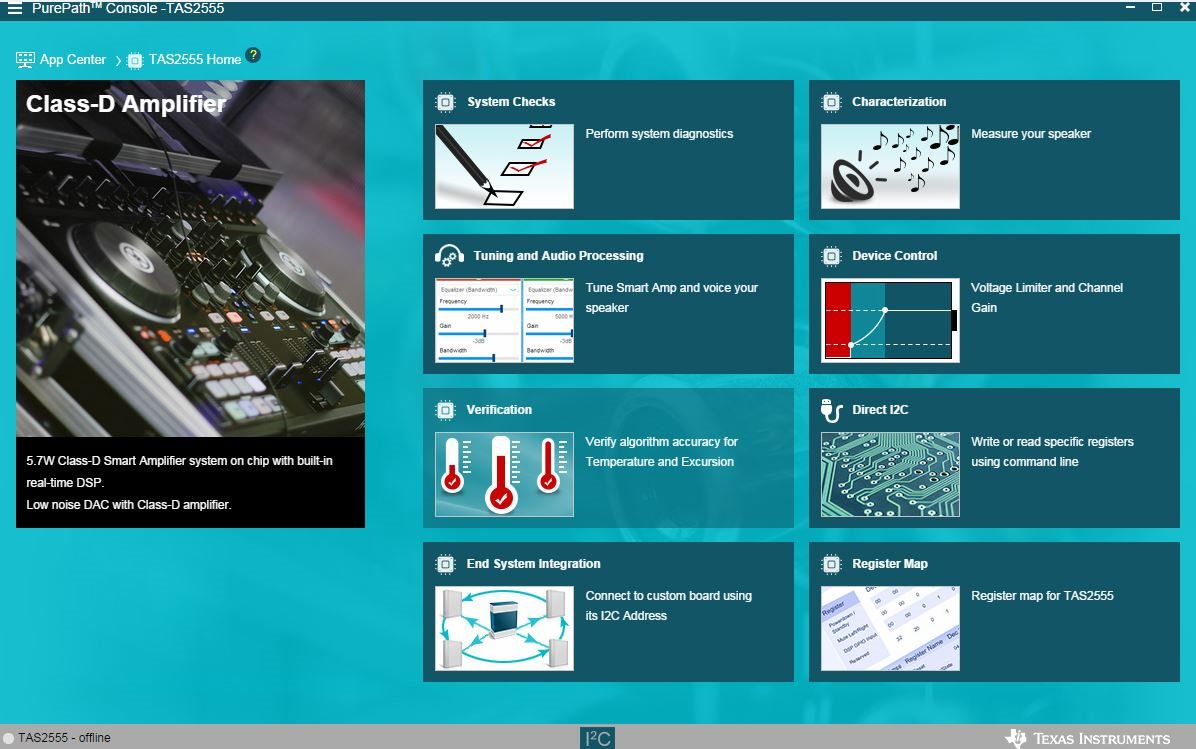Screen dimensions: 1196x749
Task: Open Register Map title
Action: 890,564
